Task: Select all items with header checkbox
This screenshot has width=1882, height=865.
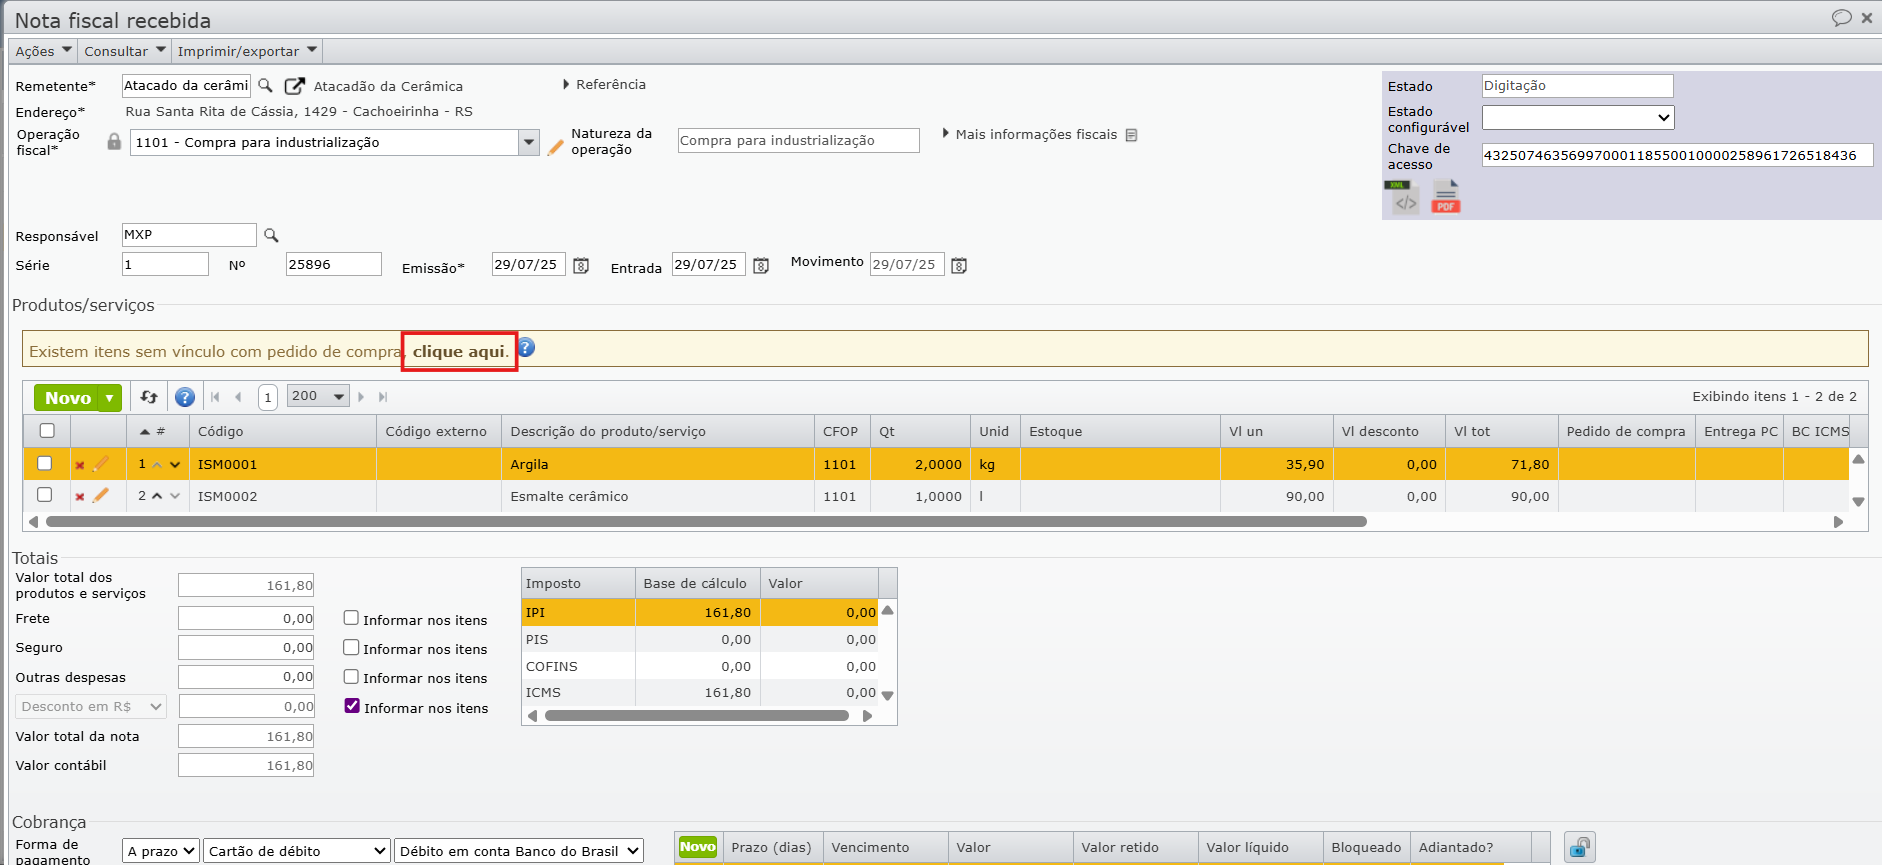Action: click(47, 431)
